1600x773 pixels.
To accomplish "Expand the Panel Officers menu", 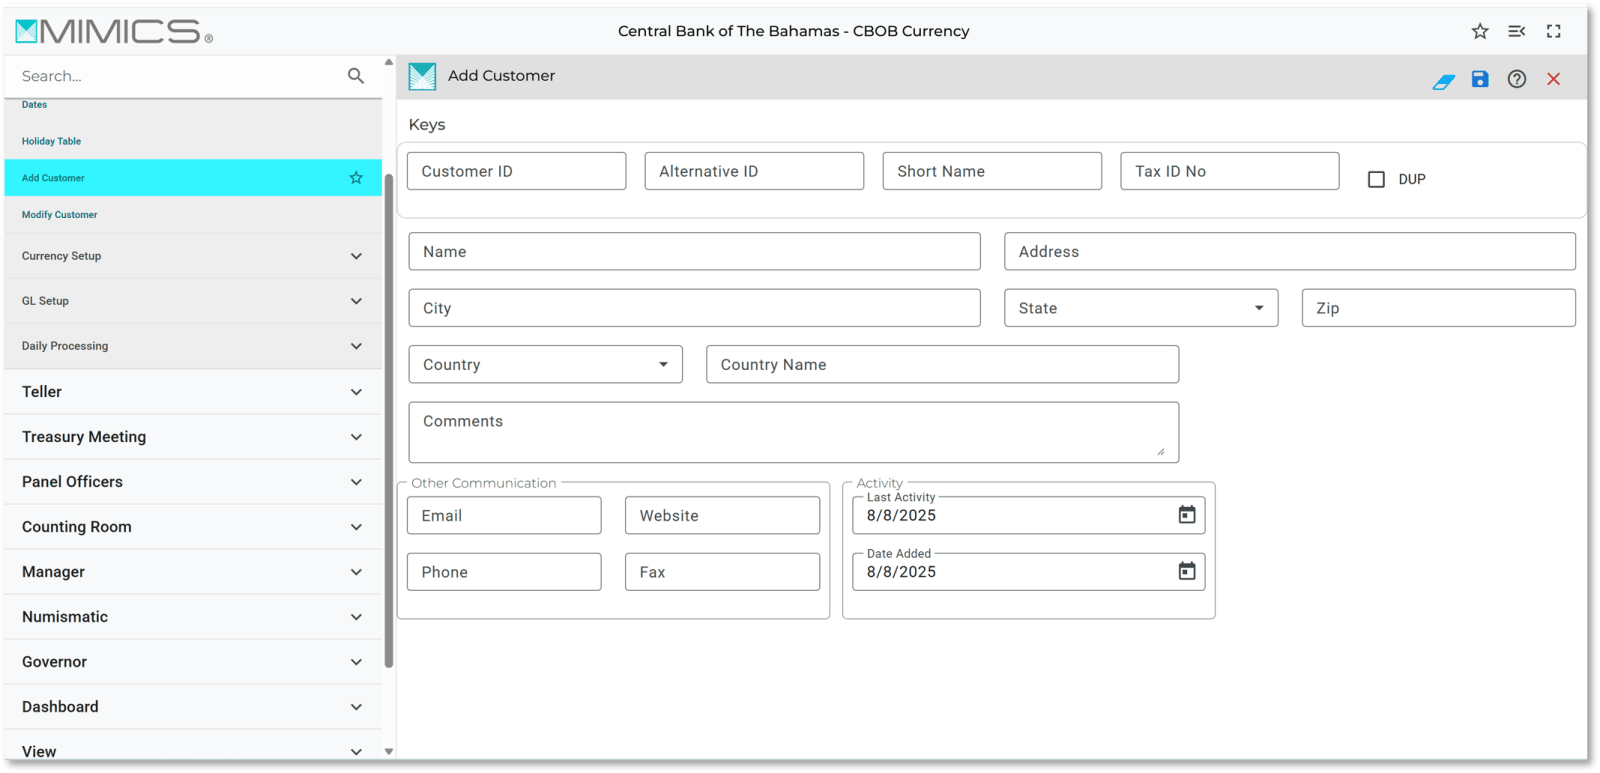I will 193,482.
